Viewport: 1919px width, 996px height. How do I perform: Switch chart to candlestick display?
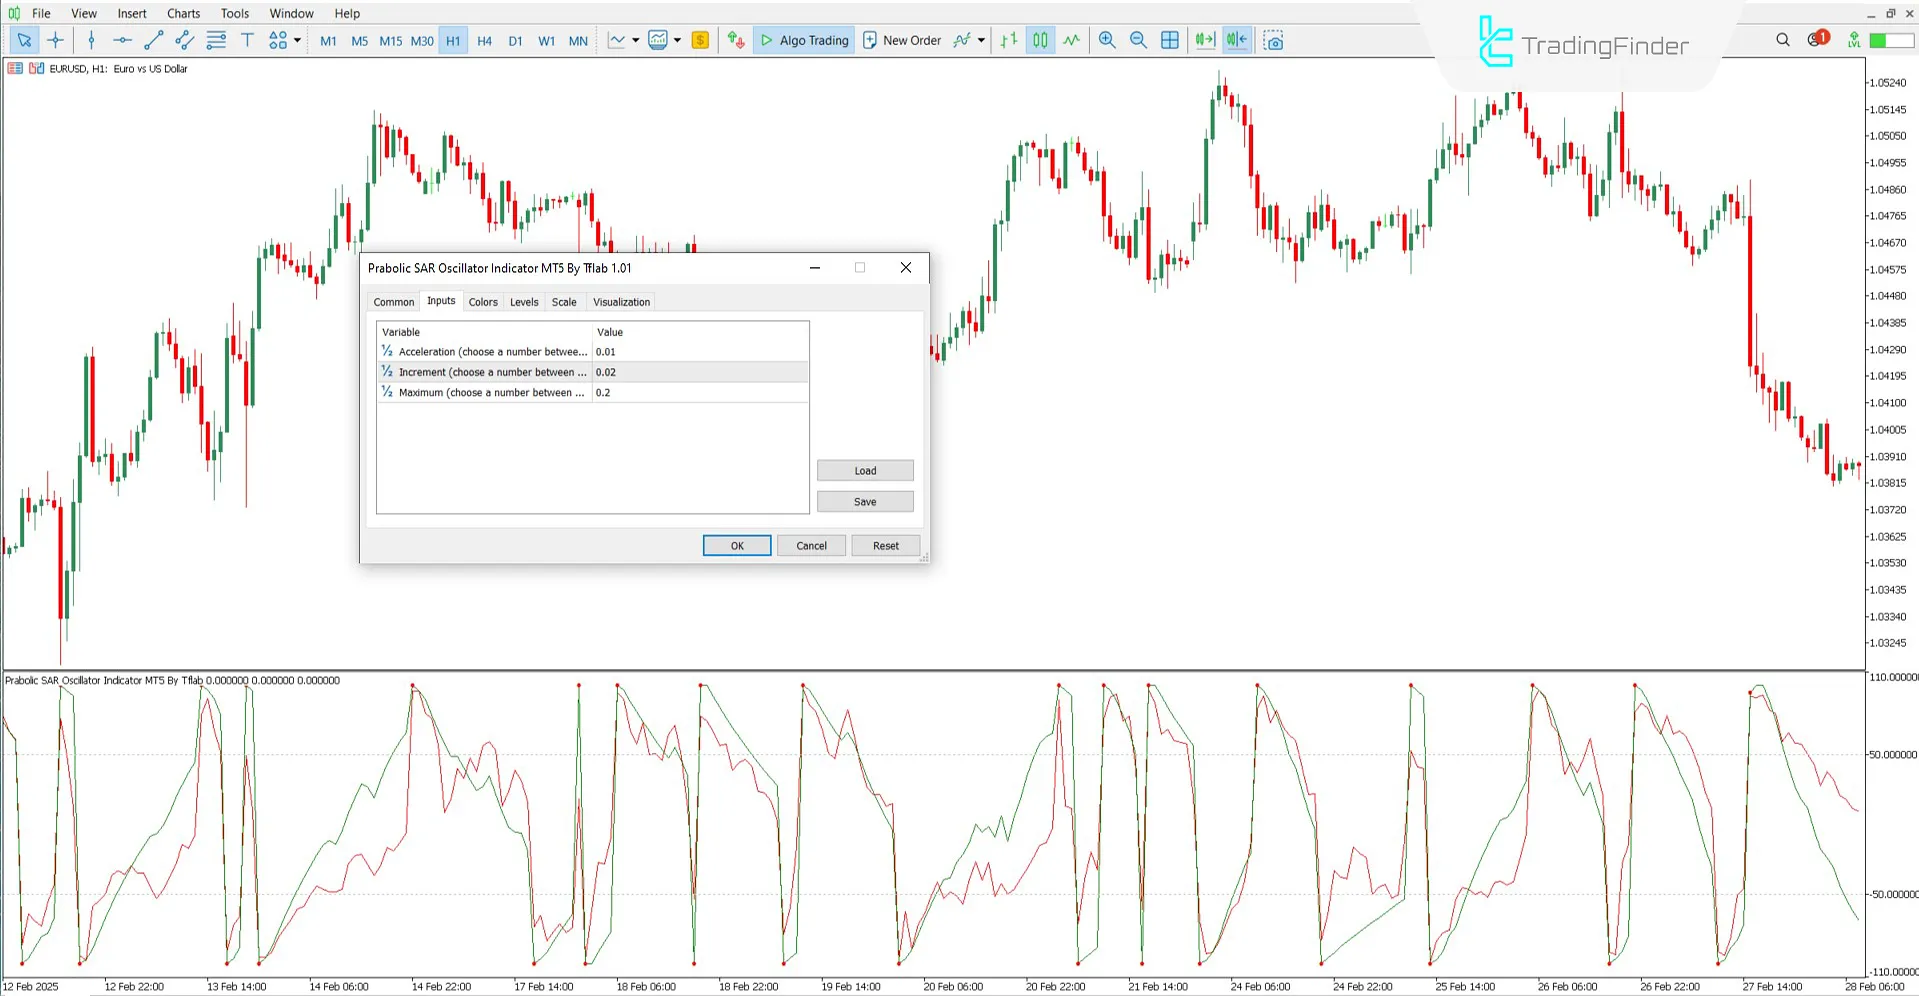[x=1040, y=40]
